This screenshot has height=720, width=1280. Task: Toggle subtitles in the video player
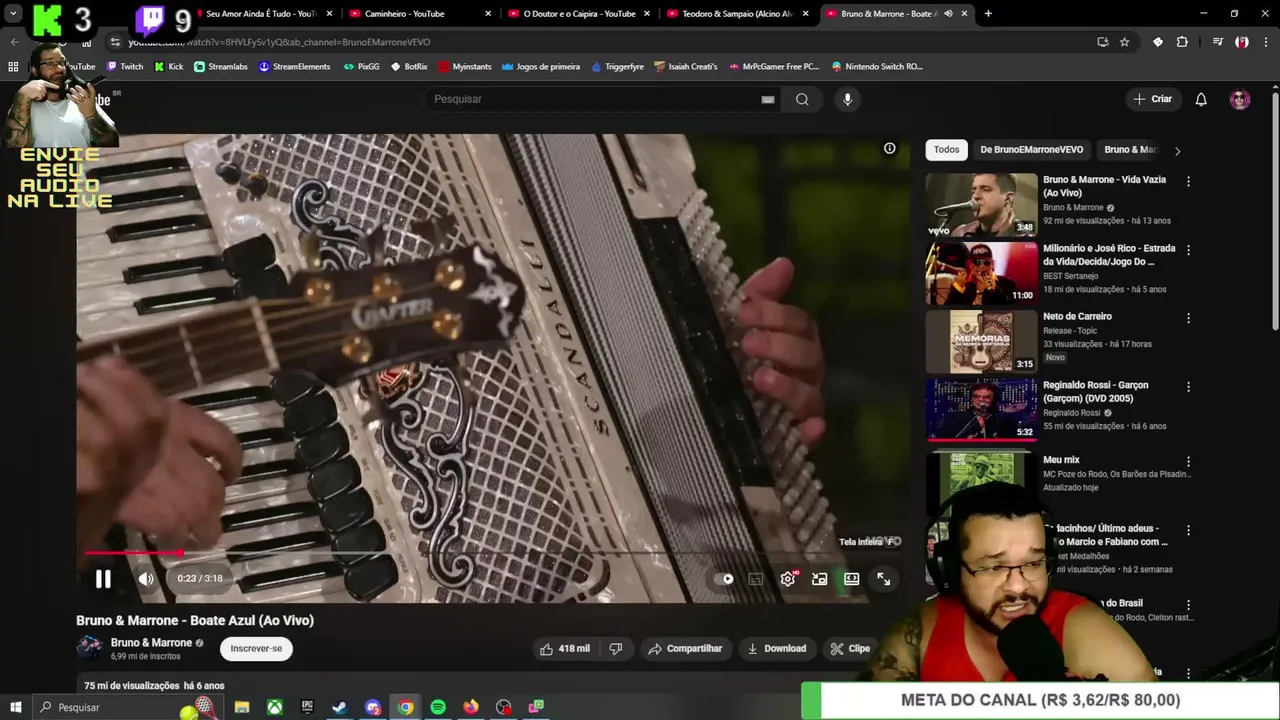[756, 579]
